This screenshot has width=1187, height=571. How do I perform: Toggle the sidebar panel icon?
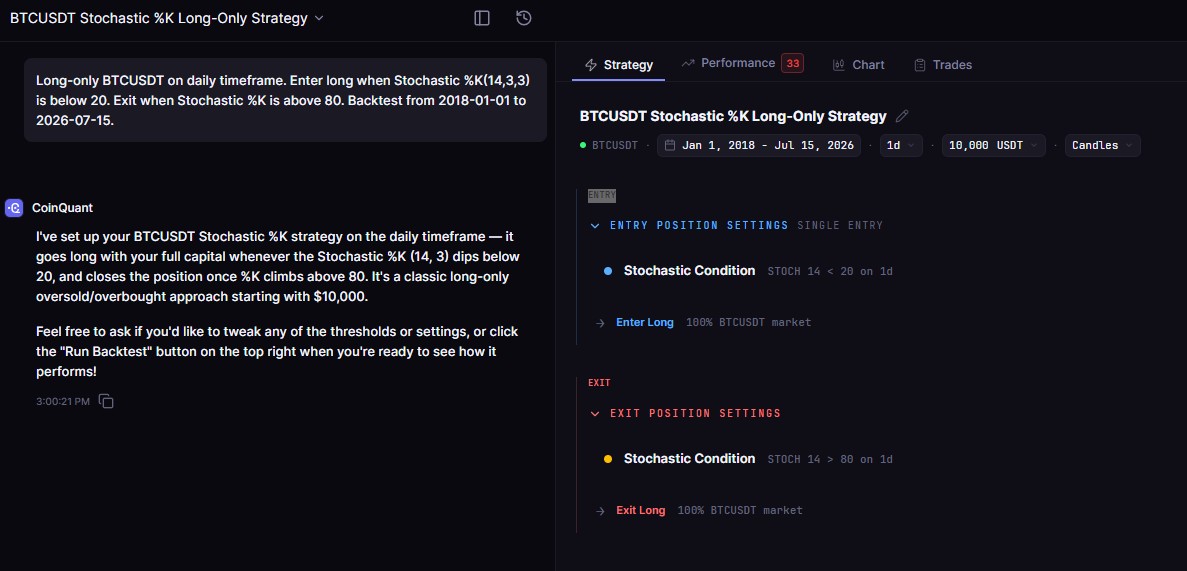pos(482,18)
